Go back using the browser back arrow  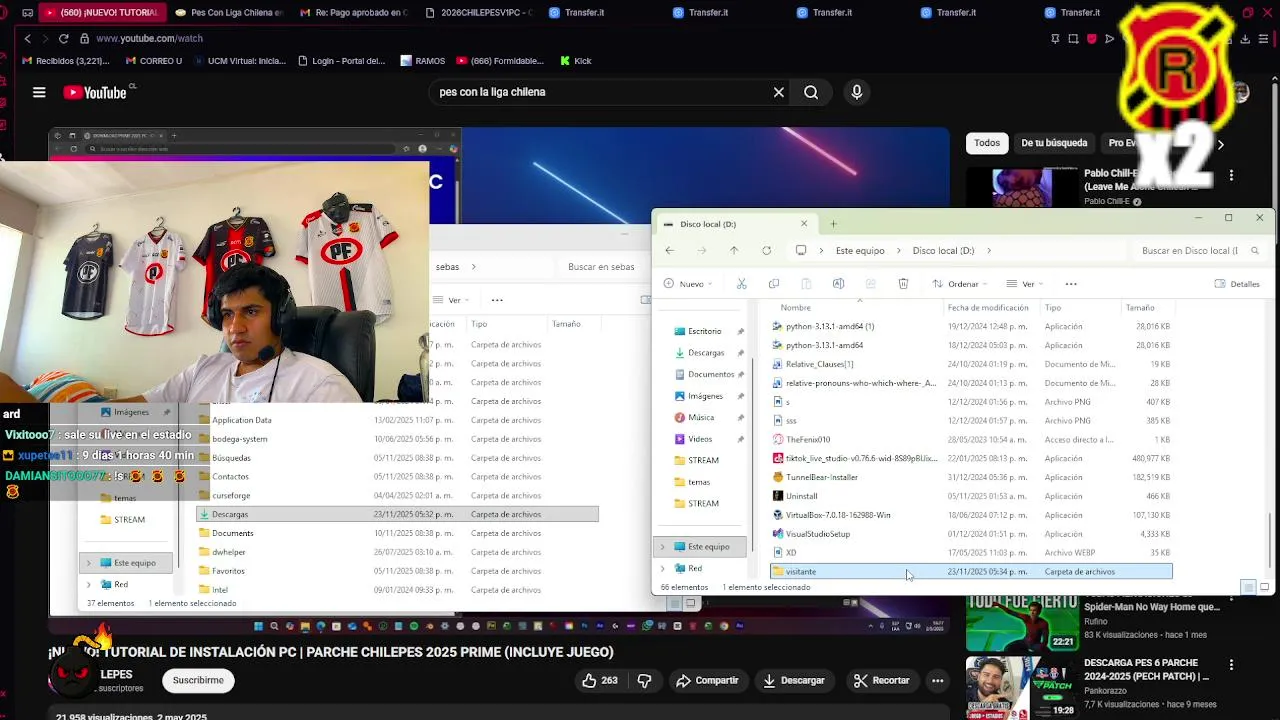pos(27,38)
